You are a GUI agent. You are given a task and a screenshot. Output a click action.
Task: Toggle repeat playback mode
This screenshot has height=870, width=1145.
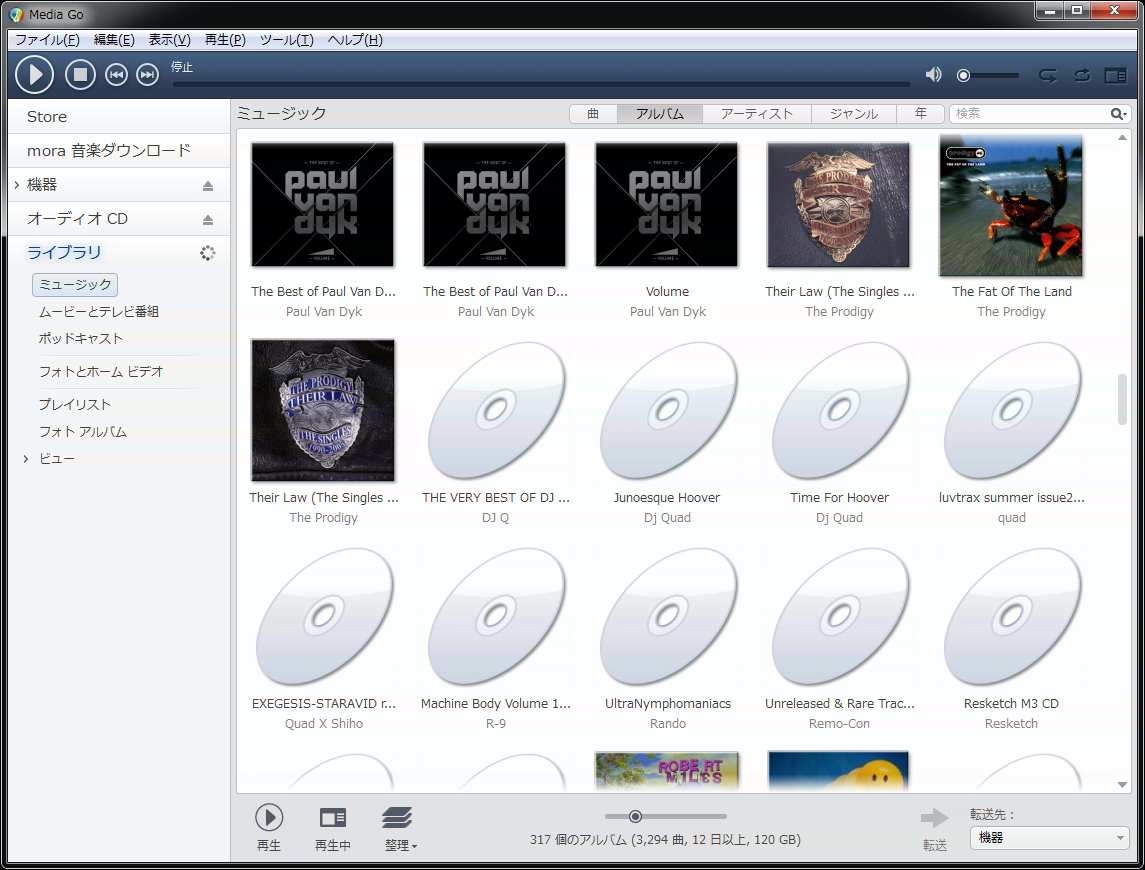tap(1048, 75)
